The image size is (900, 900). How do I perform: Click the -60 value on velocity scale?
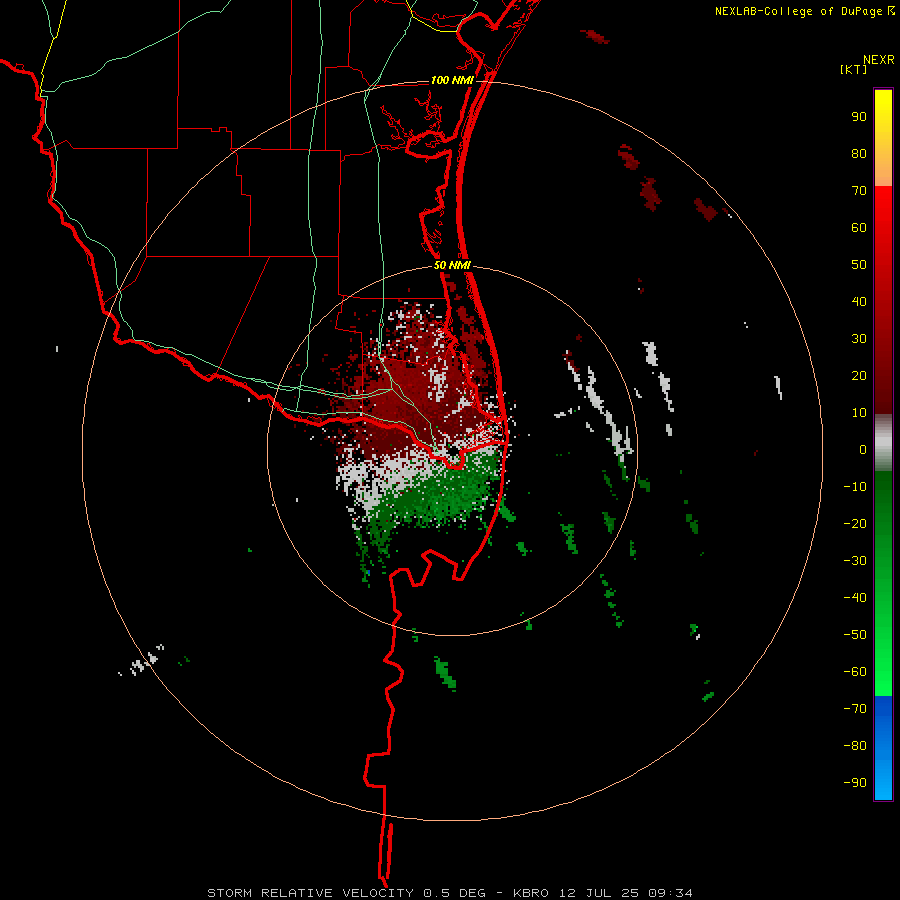855,672
